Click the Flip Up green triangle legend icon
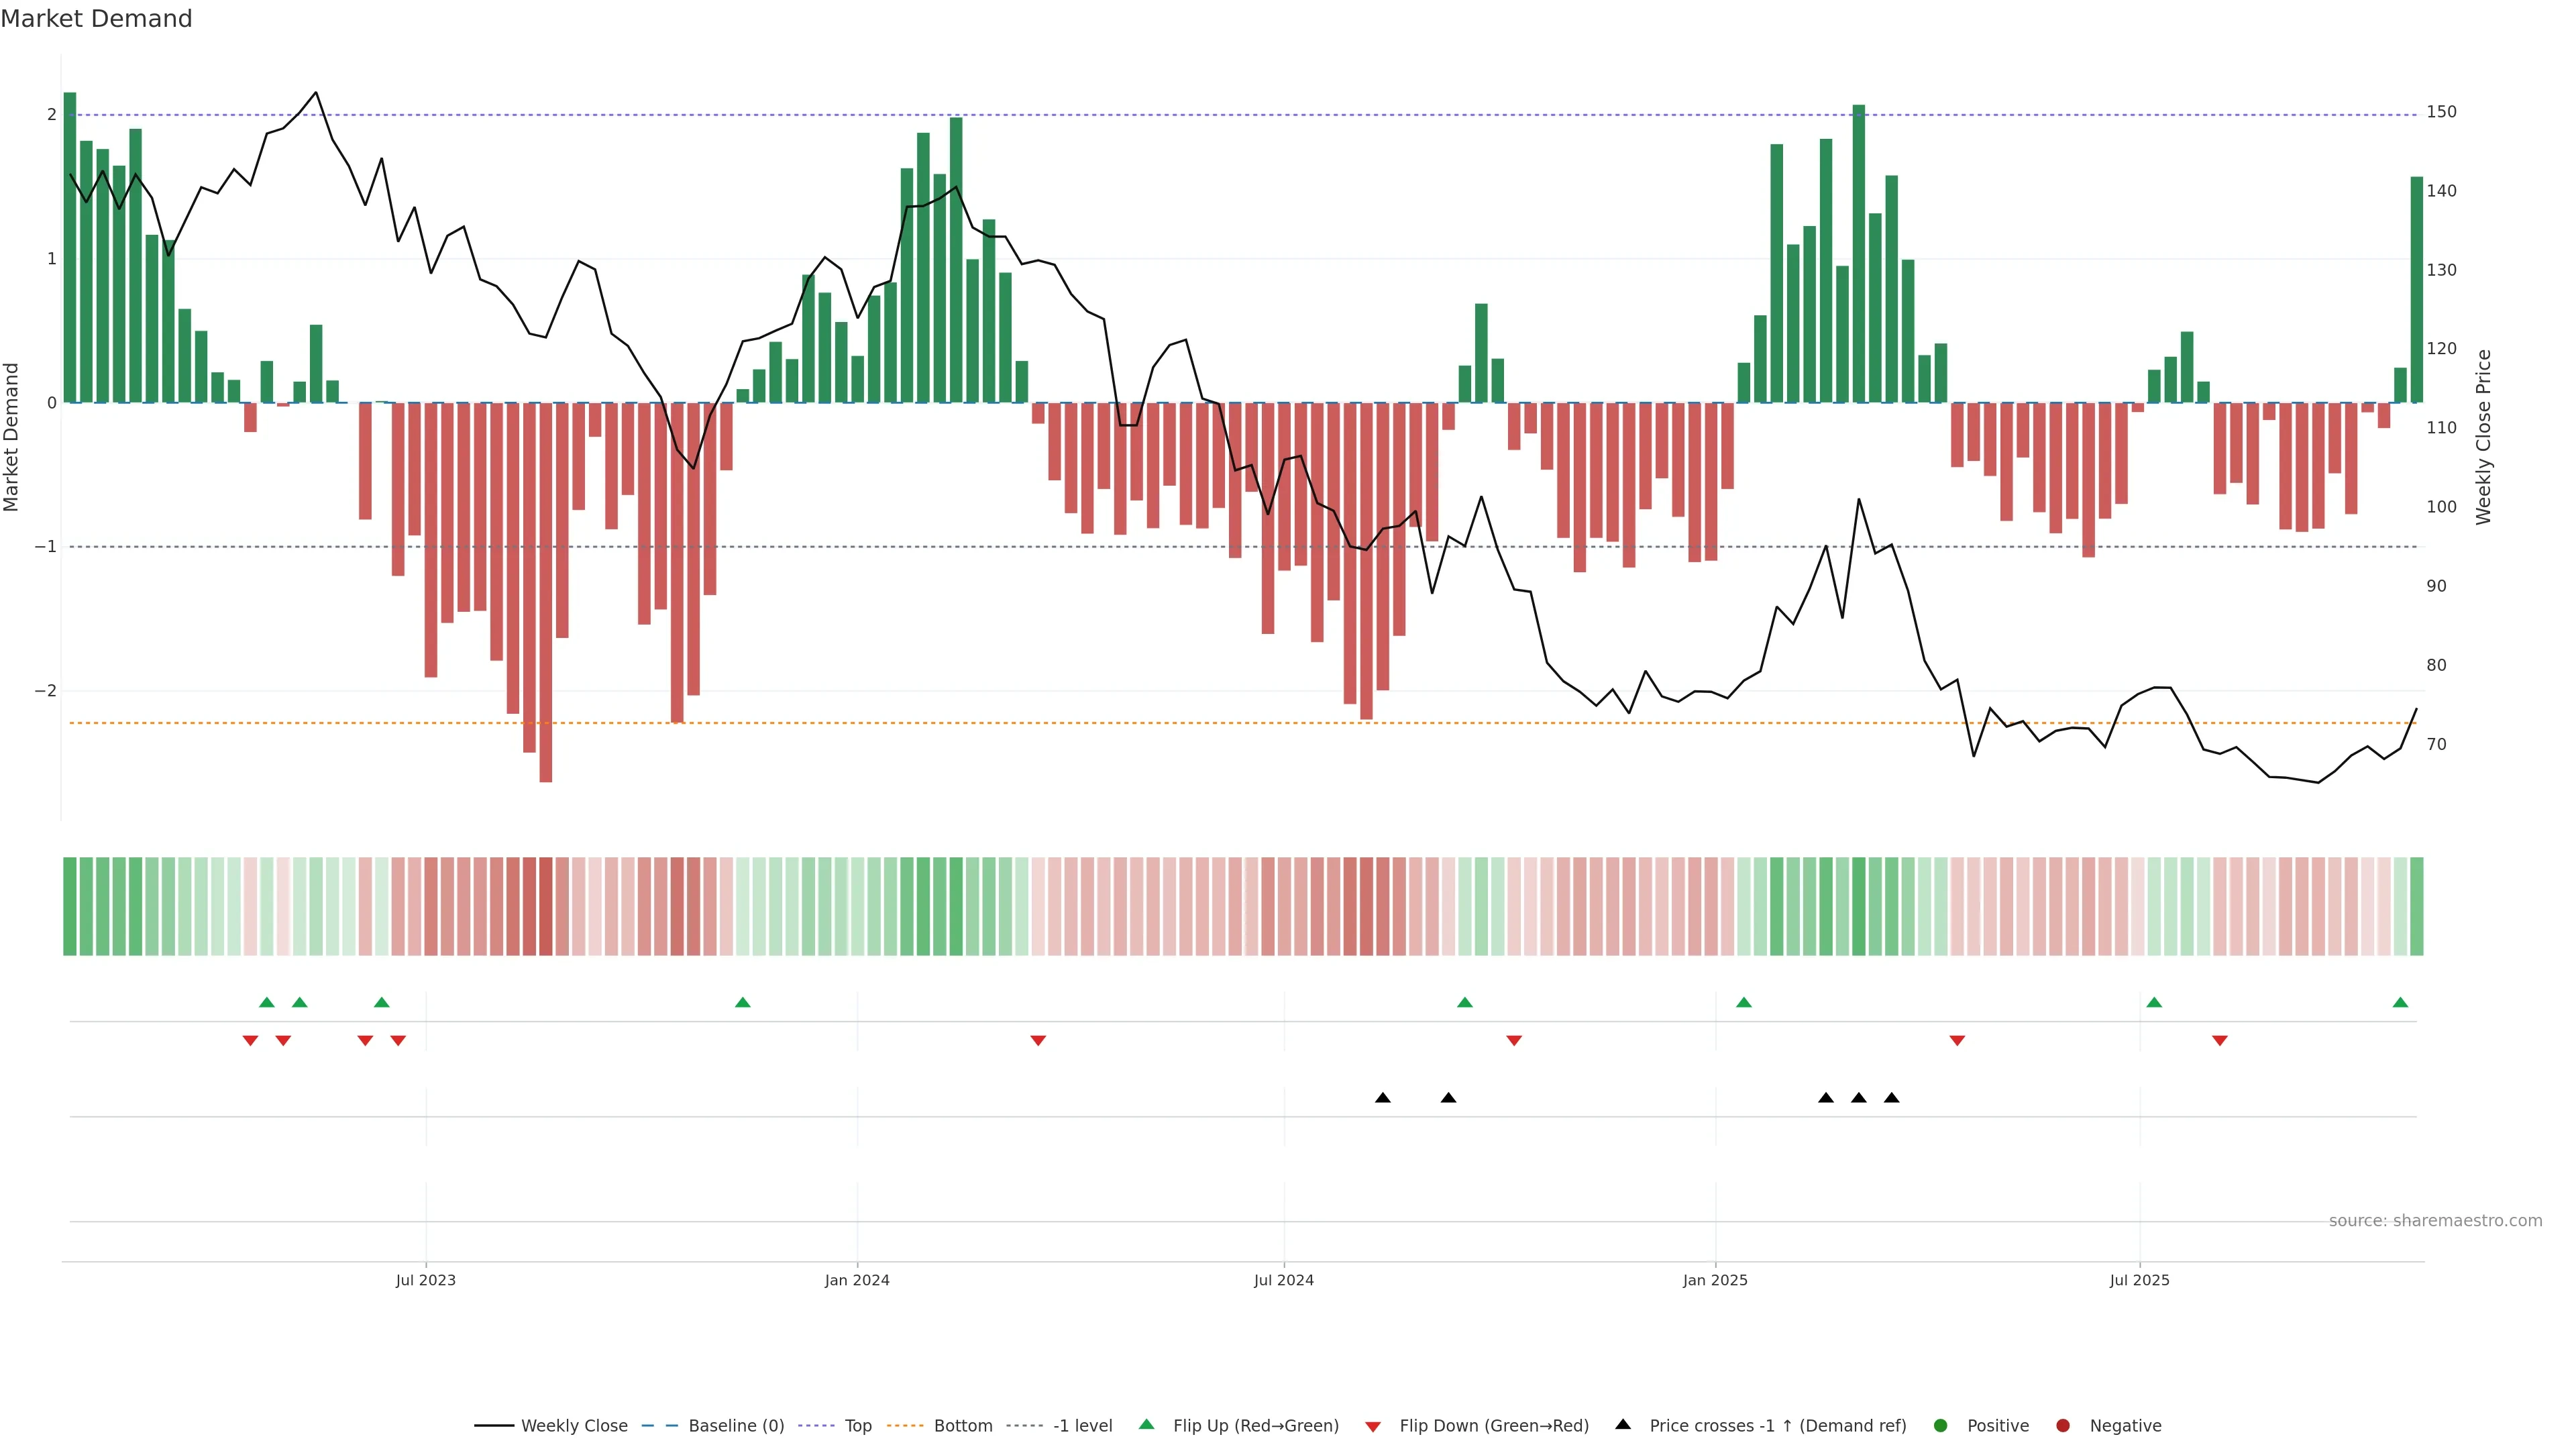The width and height of the screenshot is (2576, 1449). (x=1146, y=1424)
